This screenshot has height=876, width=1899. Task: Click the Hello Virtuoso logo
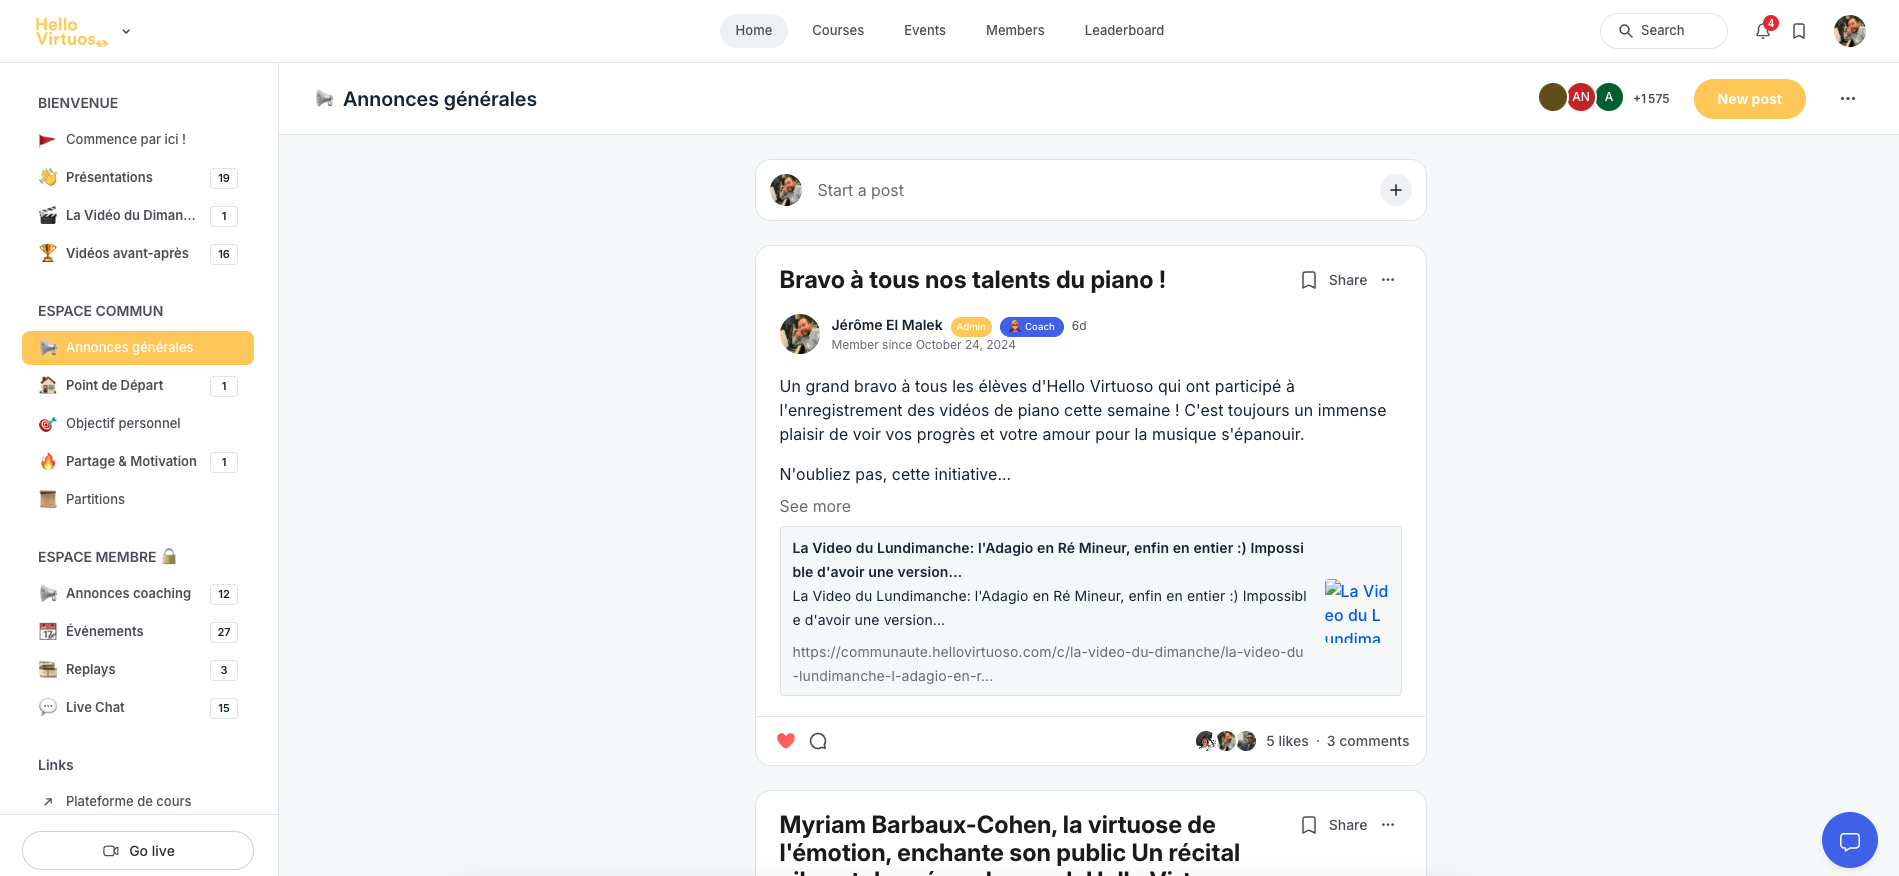coord(71,31)
